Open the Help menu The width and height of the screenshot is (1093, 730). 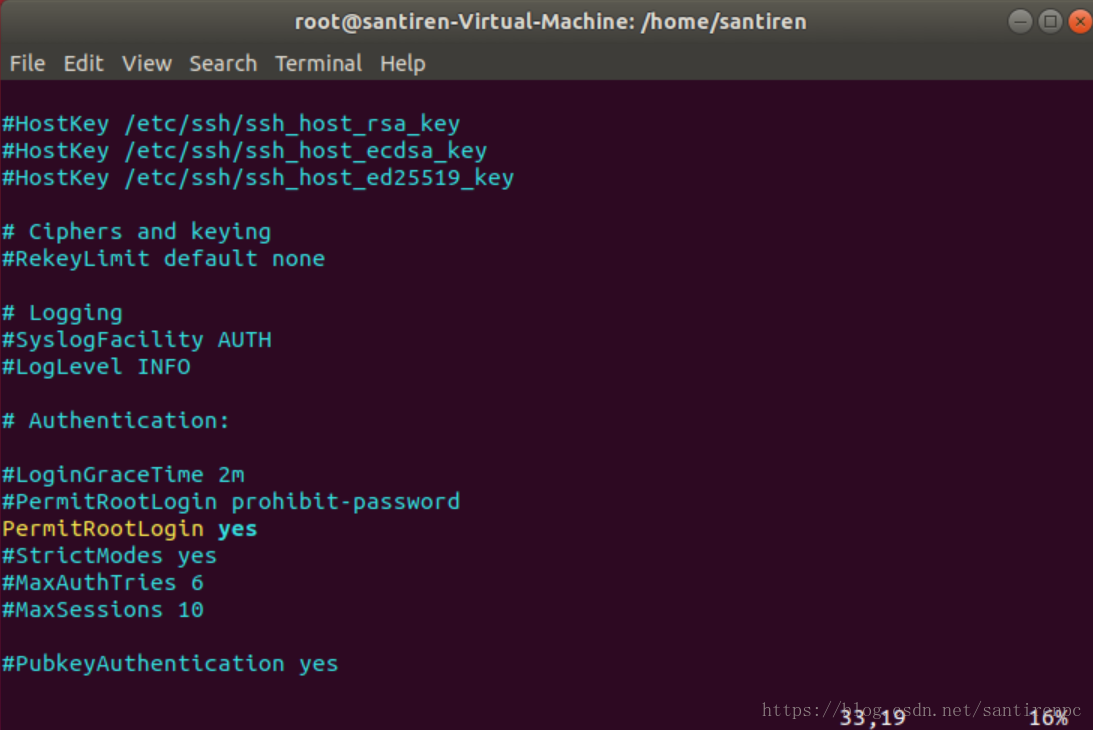402,63
